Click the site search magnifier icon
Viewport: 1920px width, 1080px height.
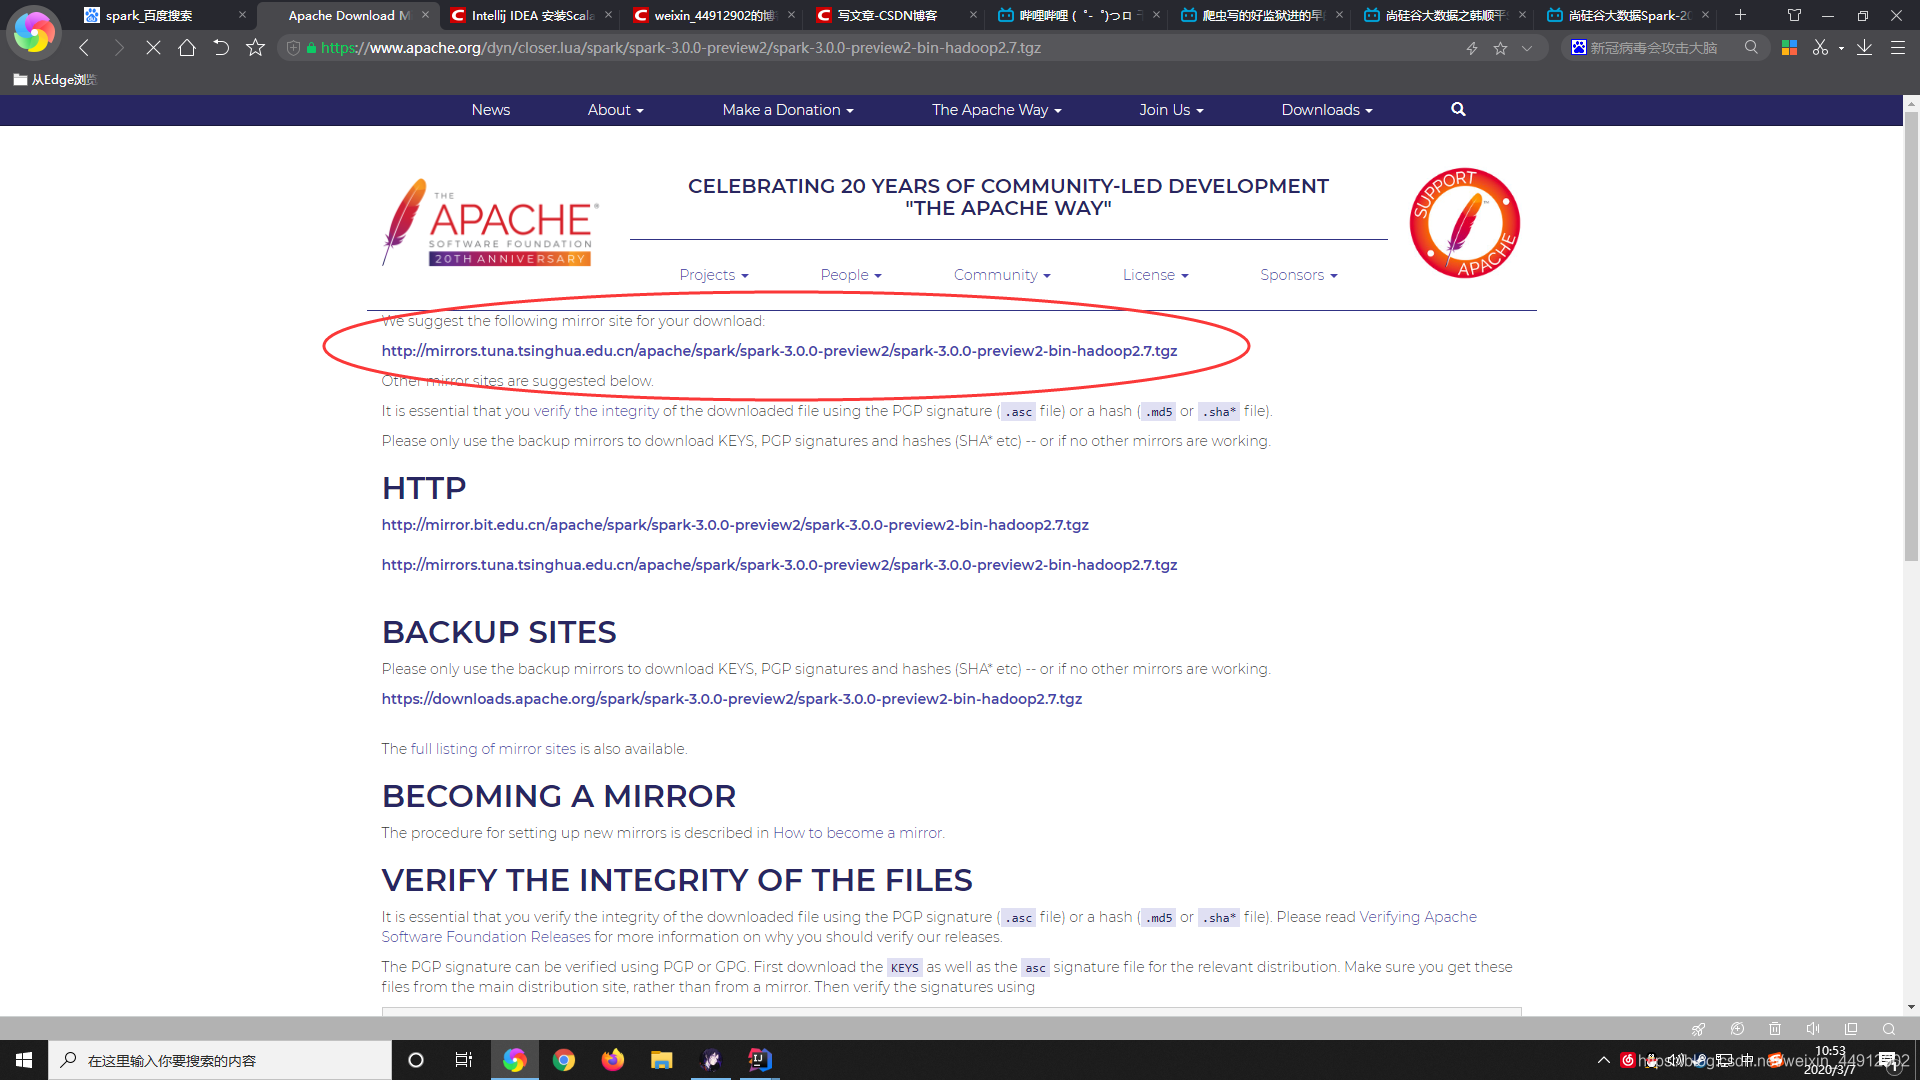[x=1458, y=109]
